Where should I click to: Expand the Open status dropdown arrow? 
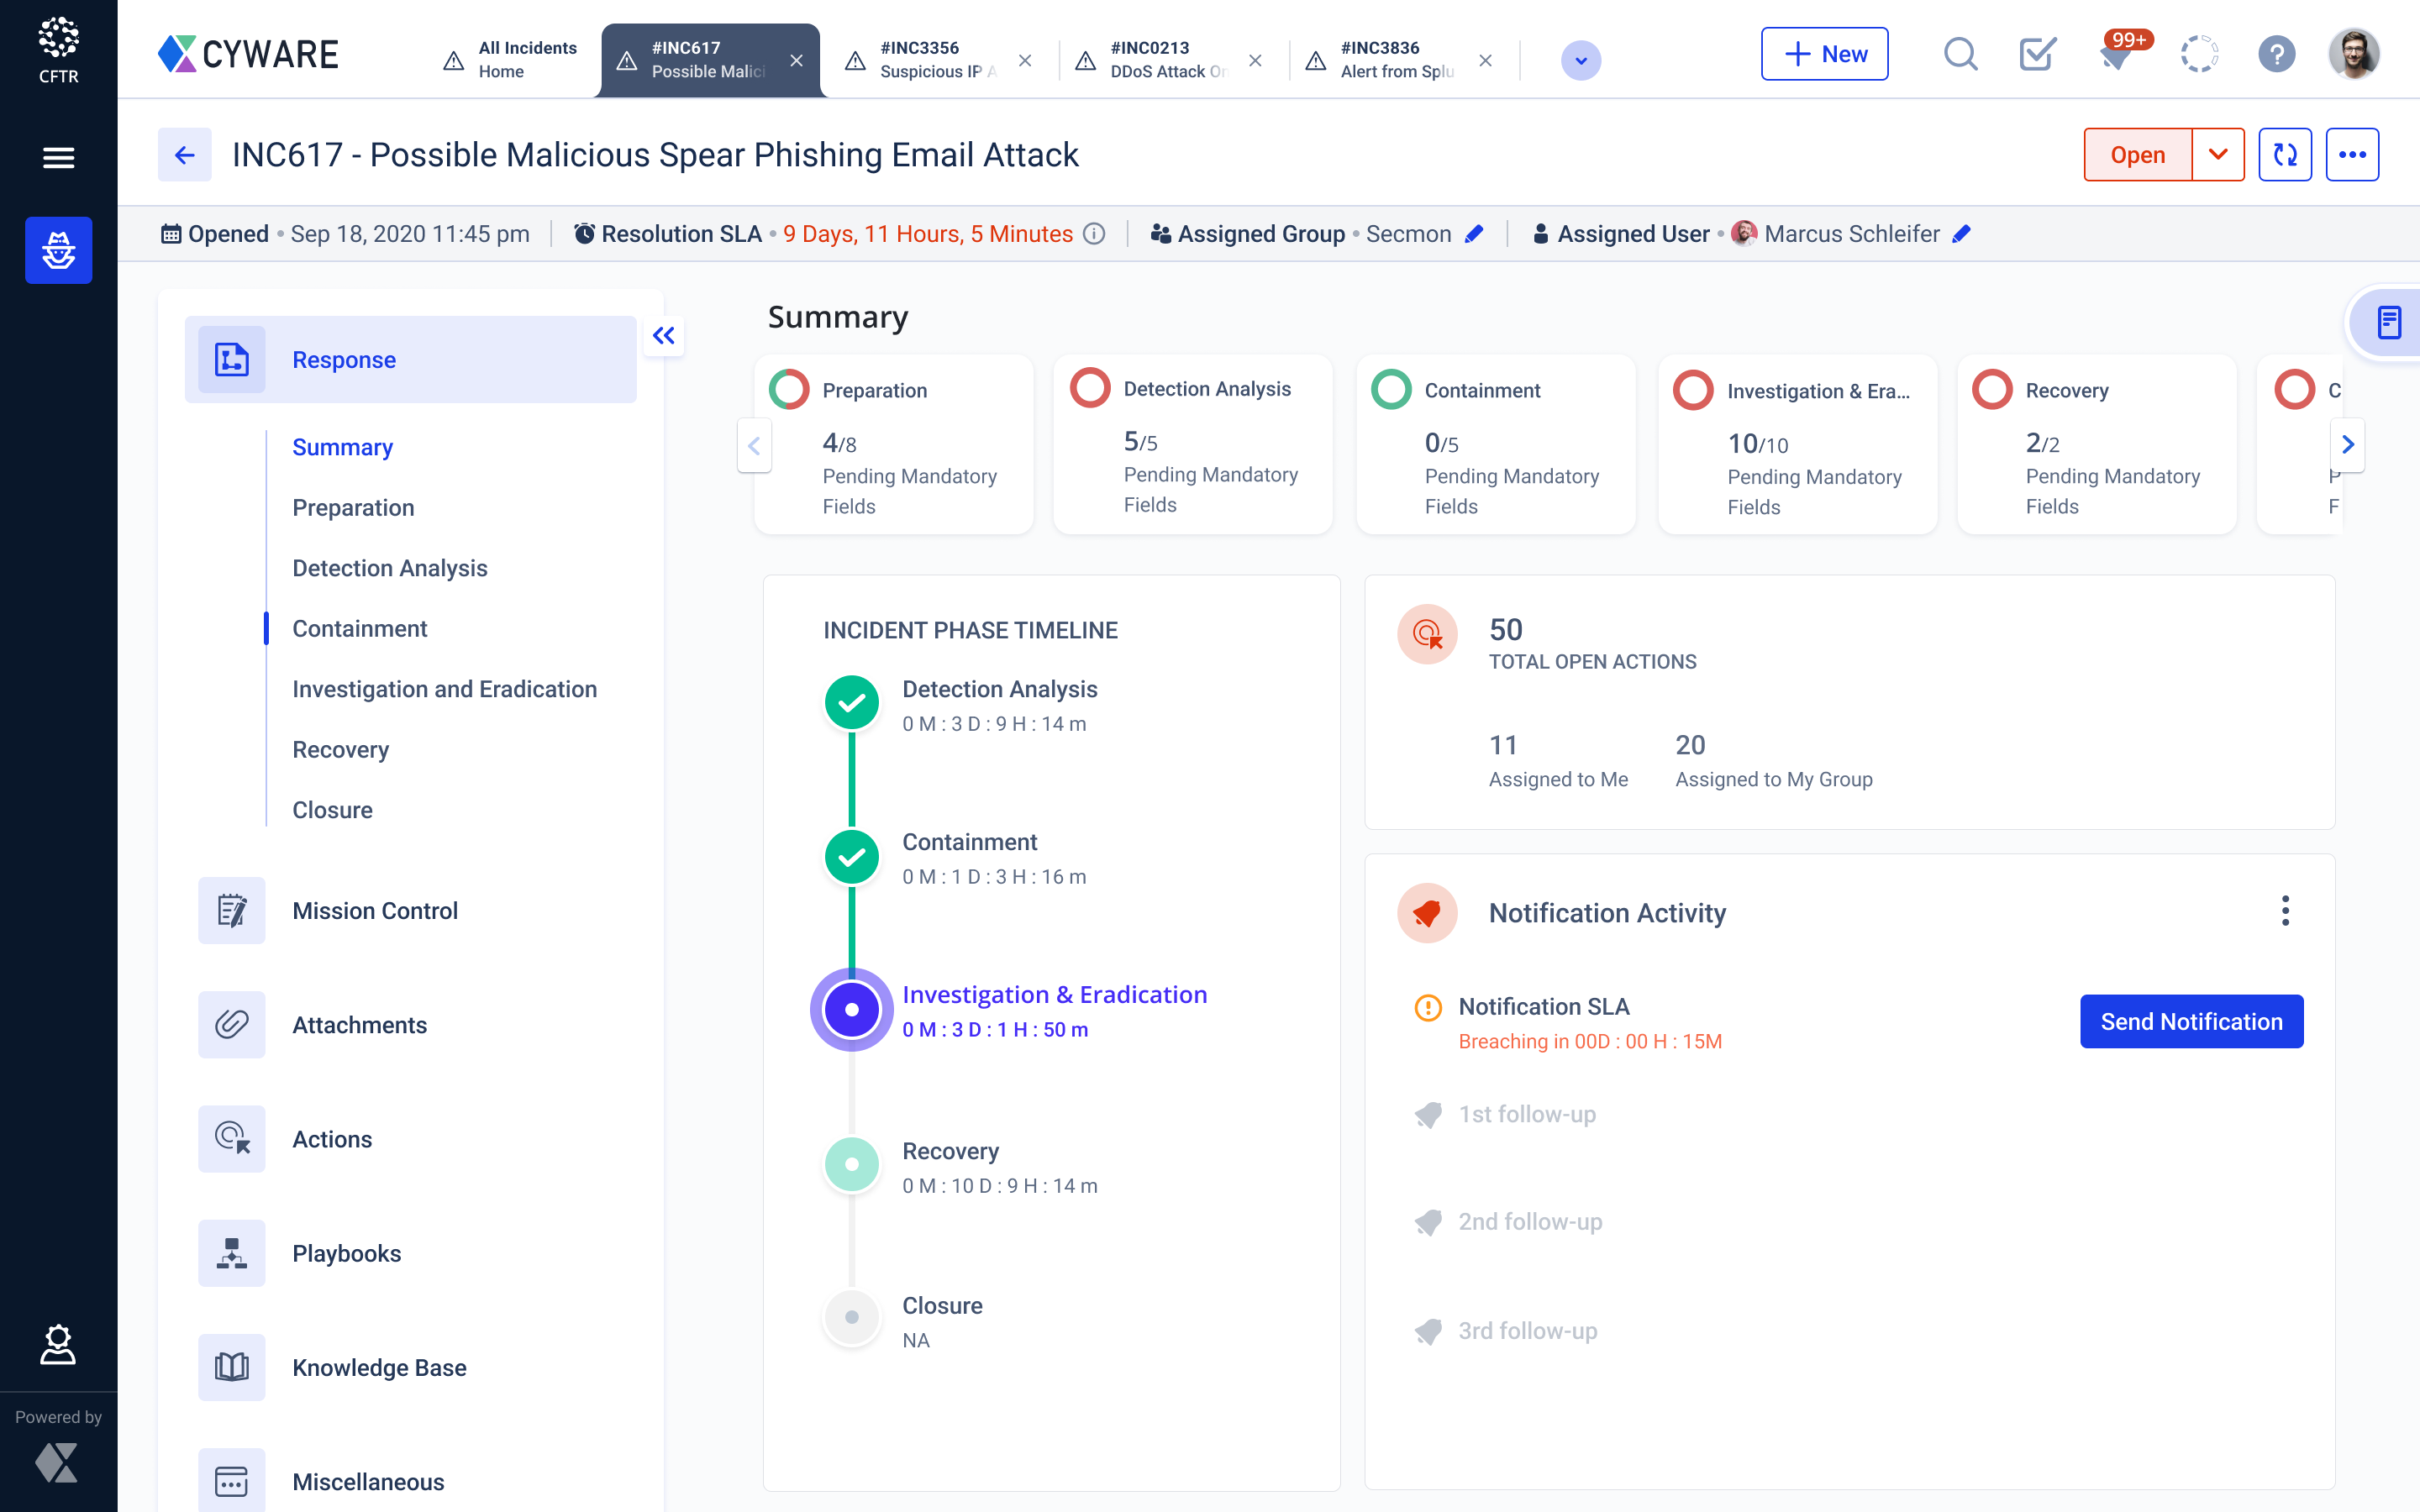2218,155
